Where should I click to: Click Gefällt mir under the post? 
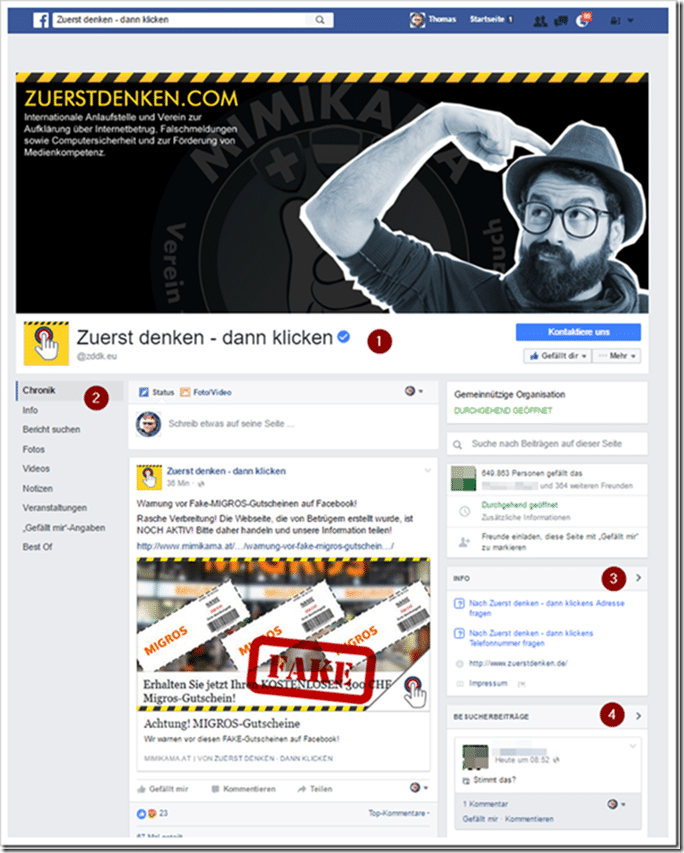click(x=162, y=789)
